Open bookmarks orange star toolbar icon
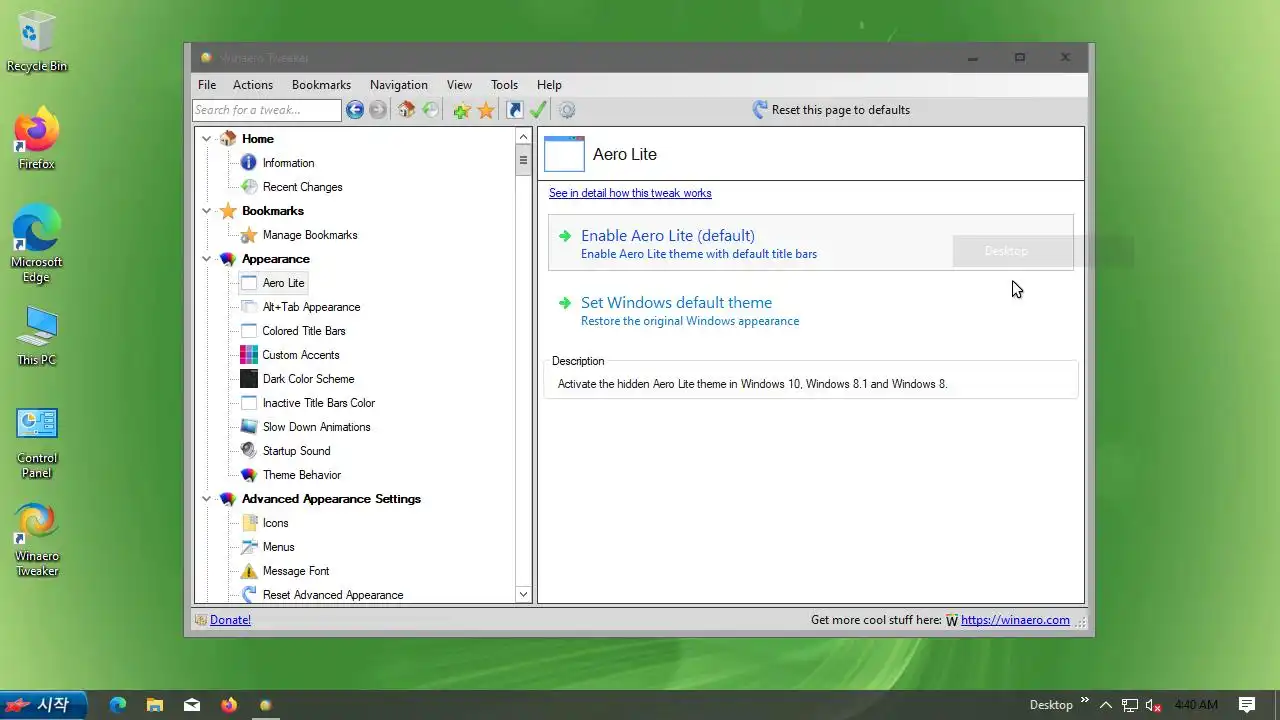 click(486, 110)
